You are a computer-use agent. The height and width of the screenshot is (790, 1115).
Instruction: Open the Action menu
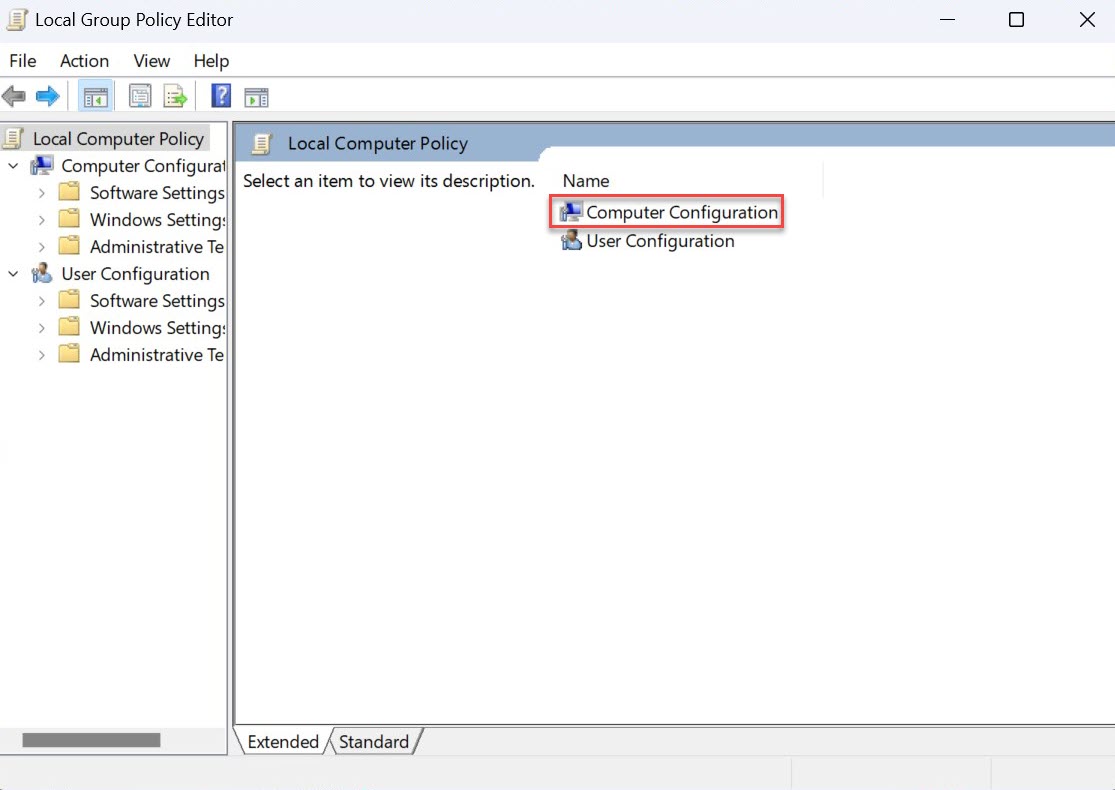point(84,61)
